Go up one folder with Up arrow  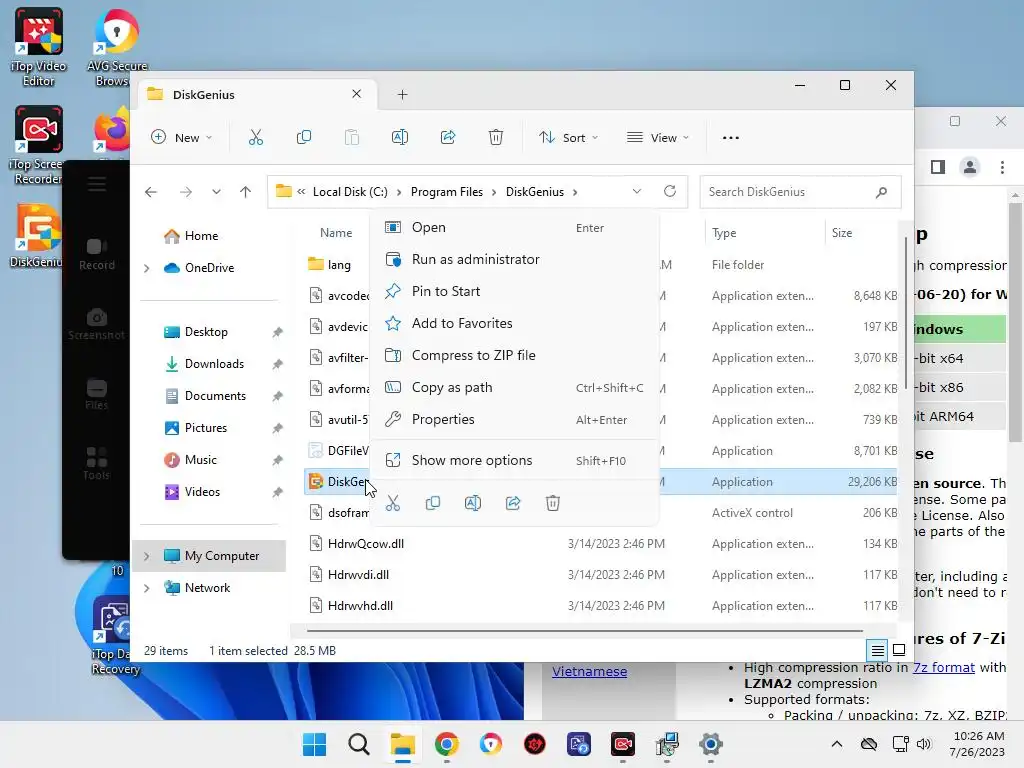246,192
